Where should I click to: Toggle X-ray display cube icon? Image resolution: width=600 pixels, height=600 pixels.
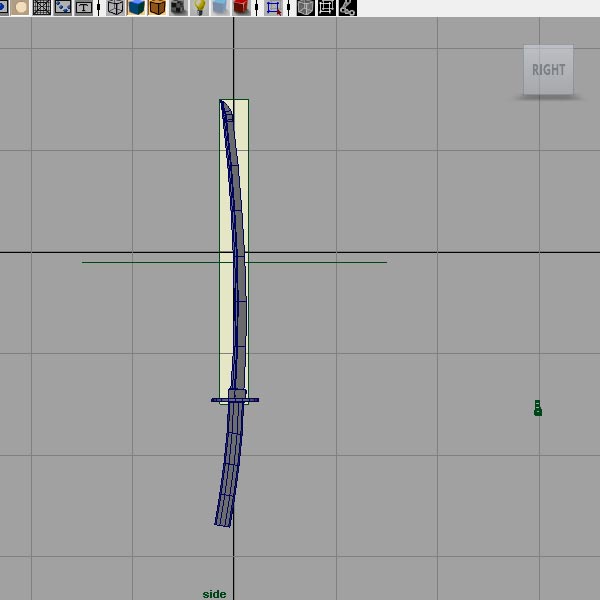coord(306,7)
